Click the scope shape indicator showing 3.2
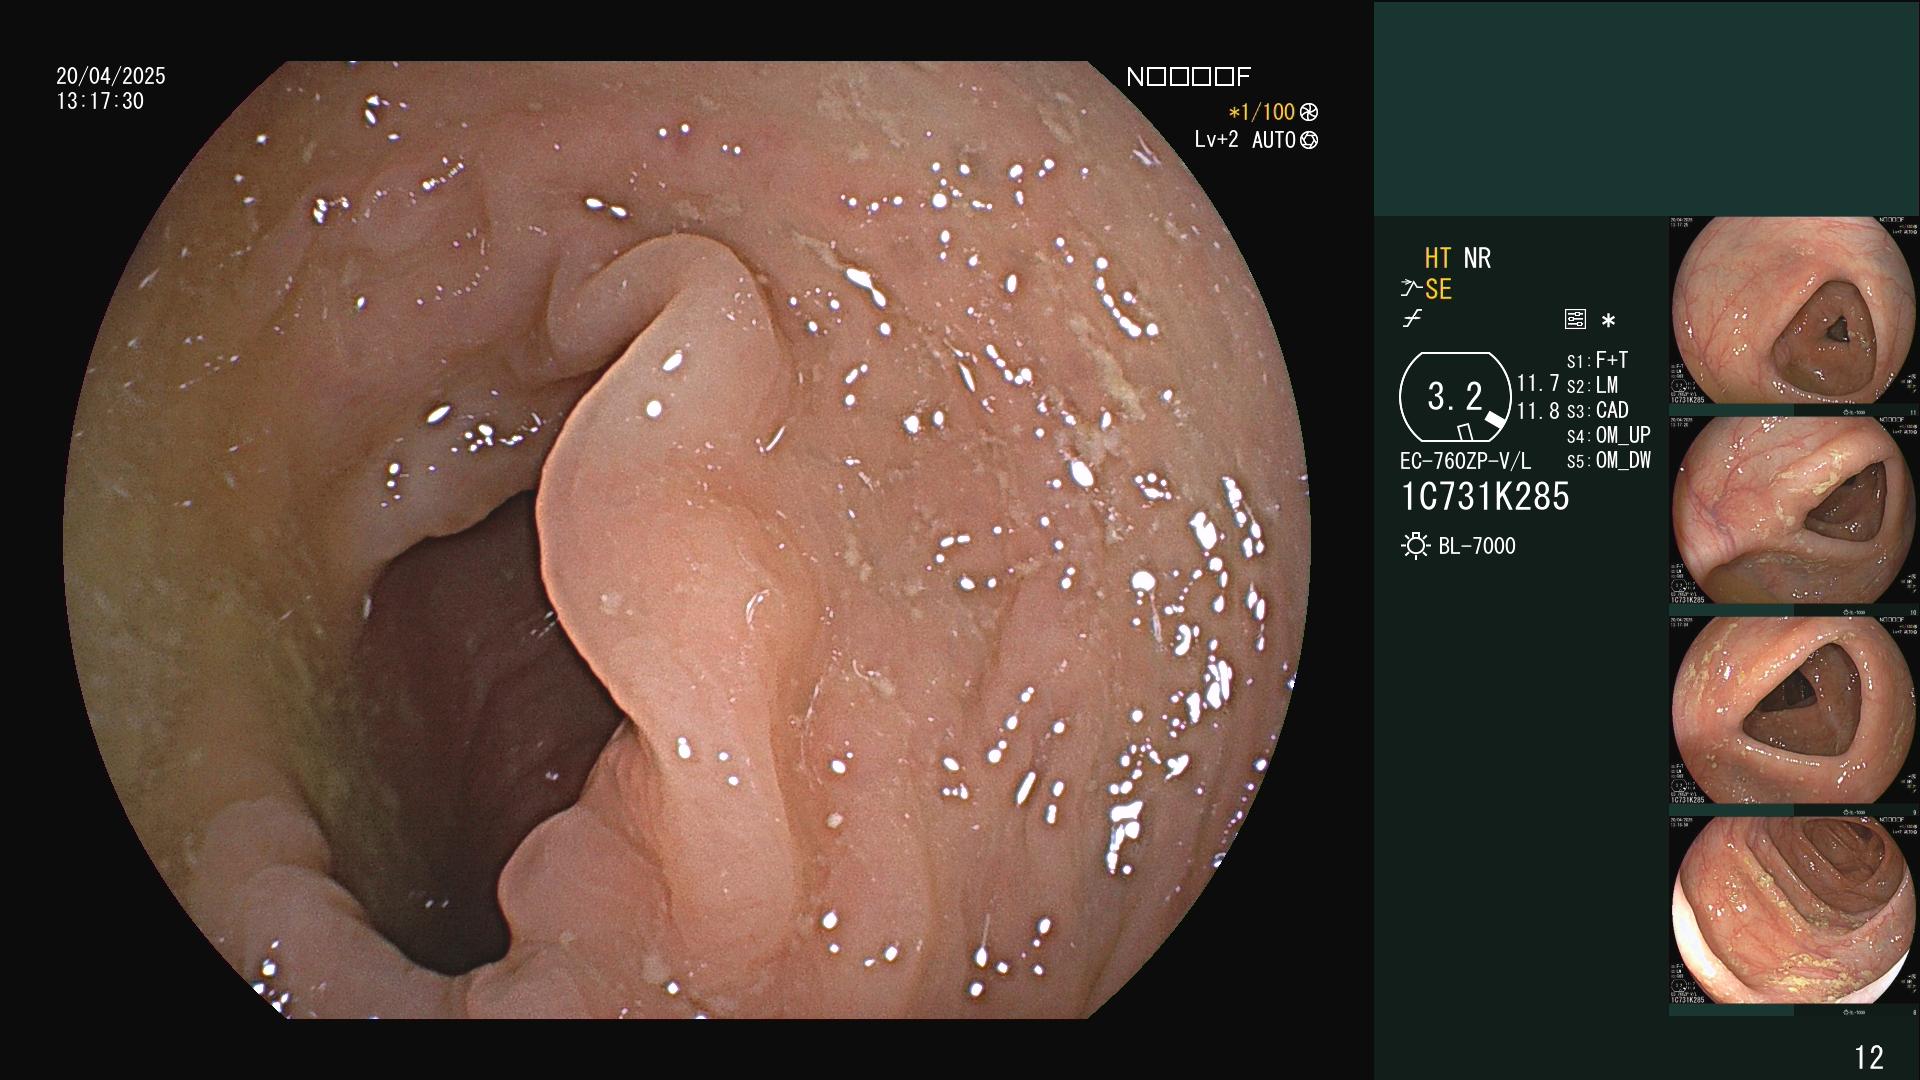Viewport: 1920px width, 1080px height. tap(1455, 397)
